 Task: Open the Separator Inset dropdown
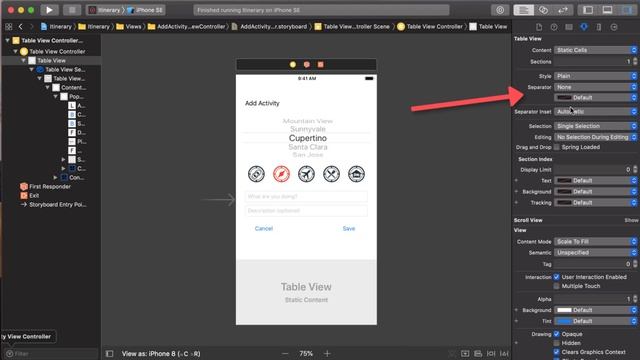595,111
